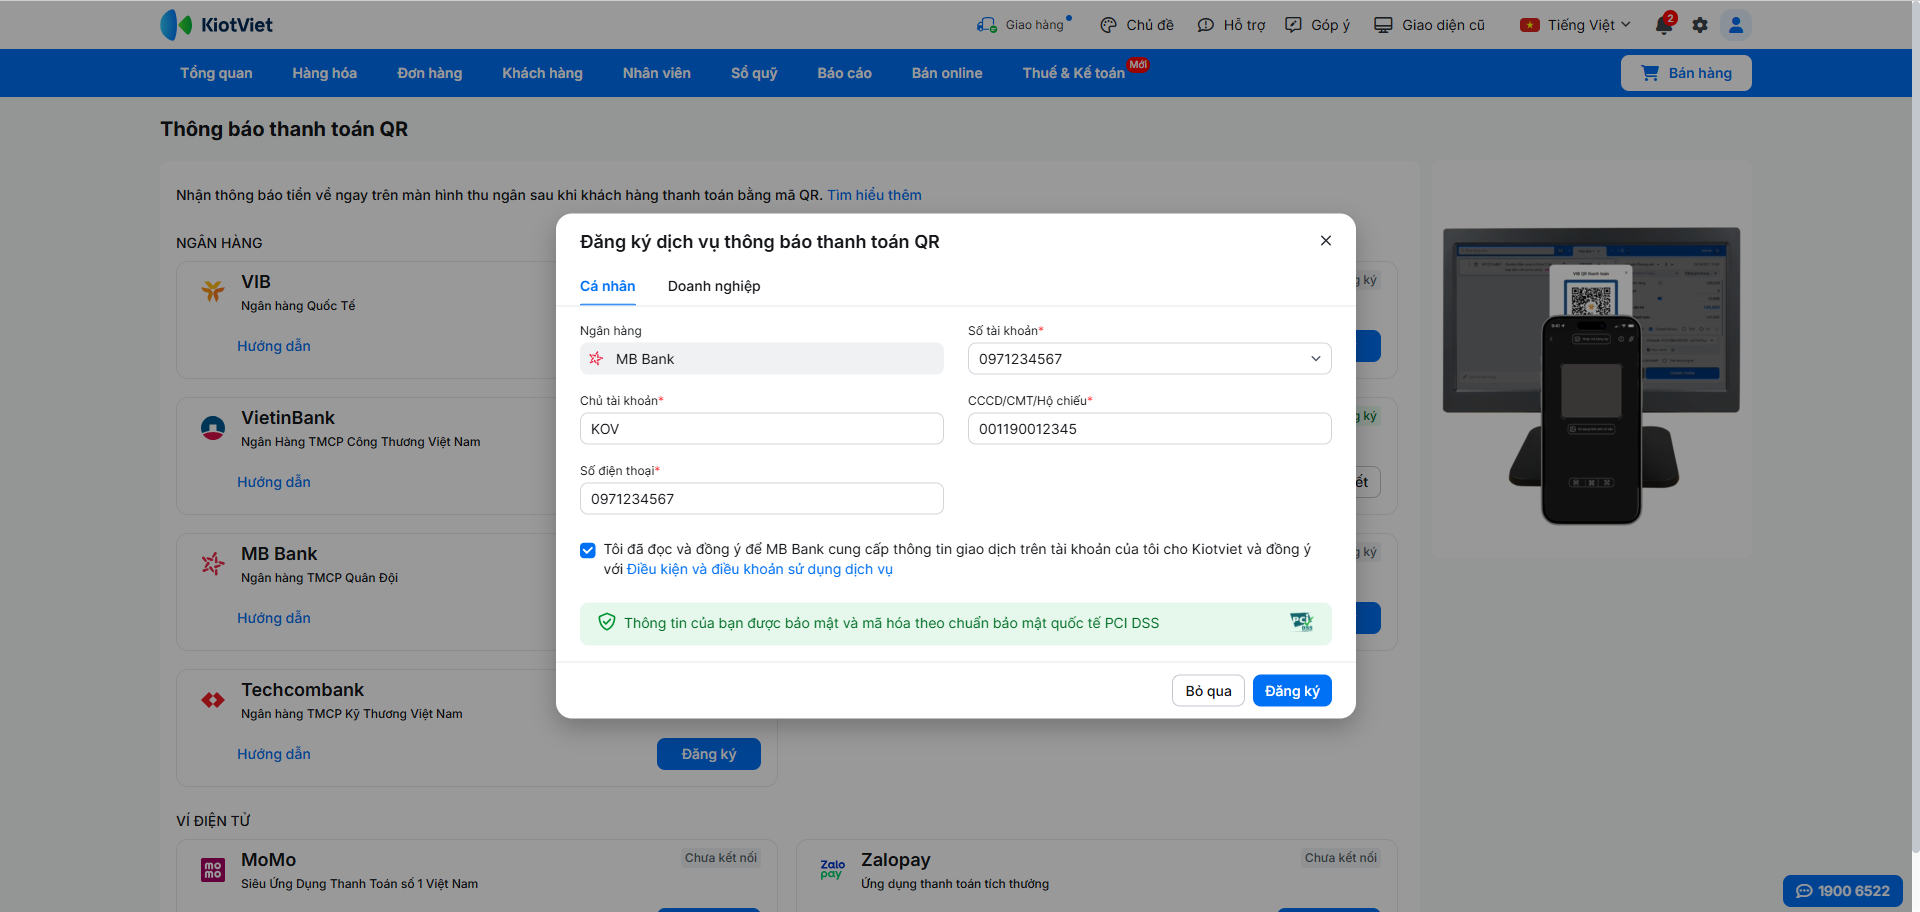This screenshot has width=1920, height=912.
Task: Open the MB Bank Hướng dẫn link
Action: 274,618
